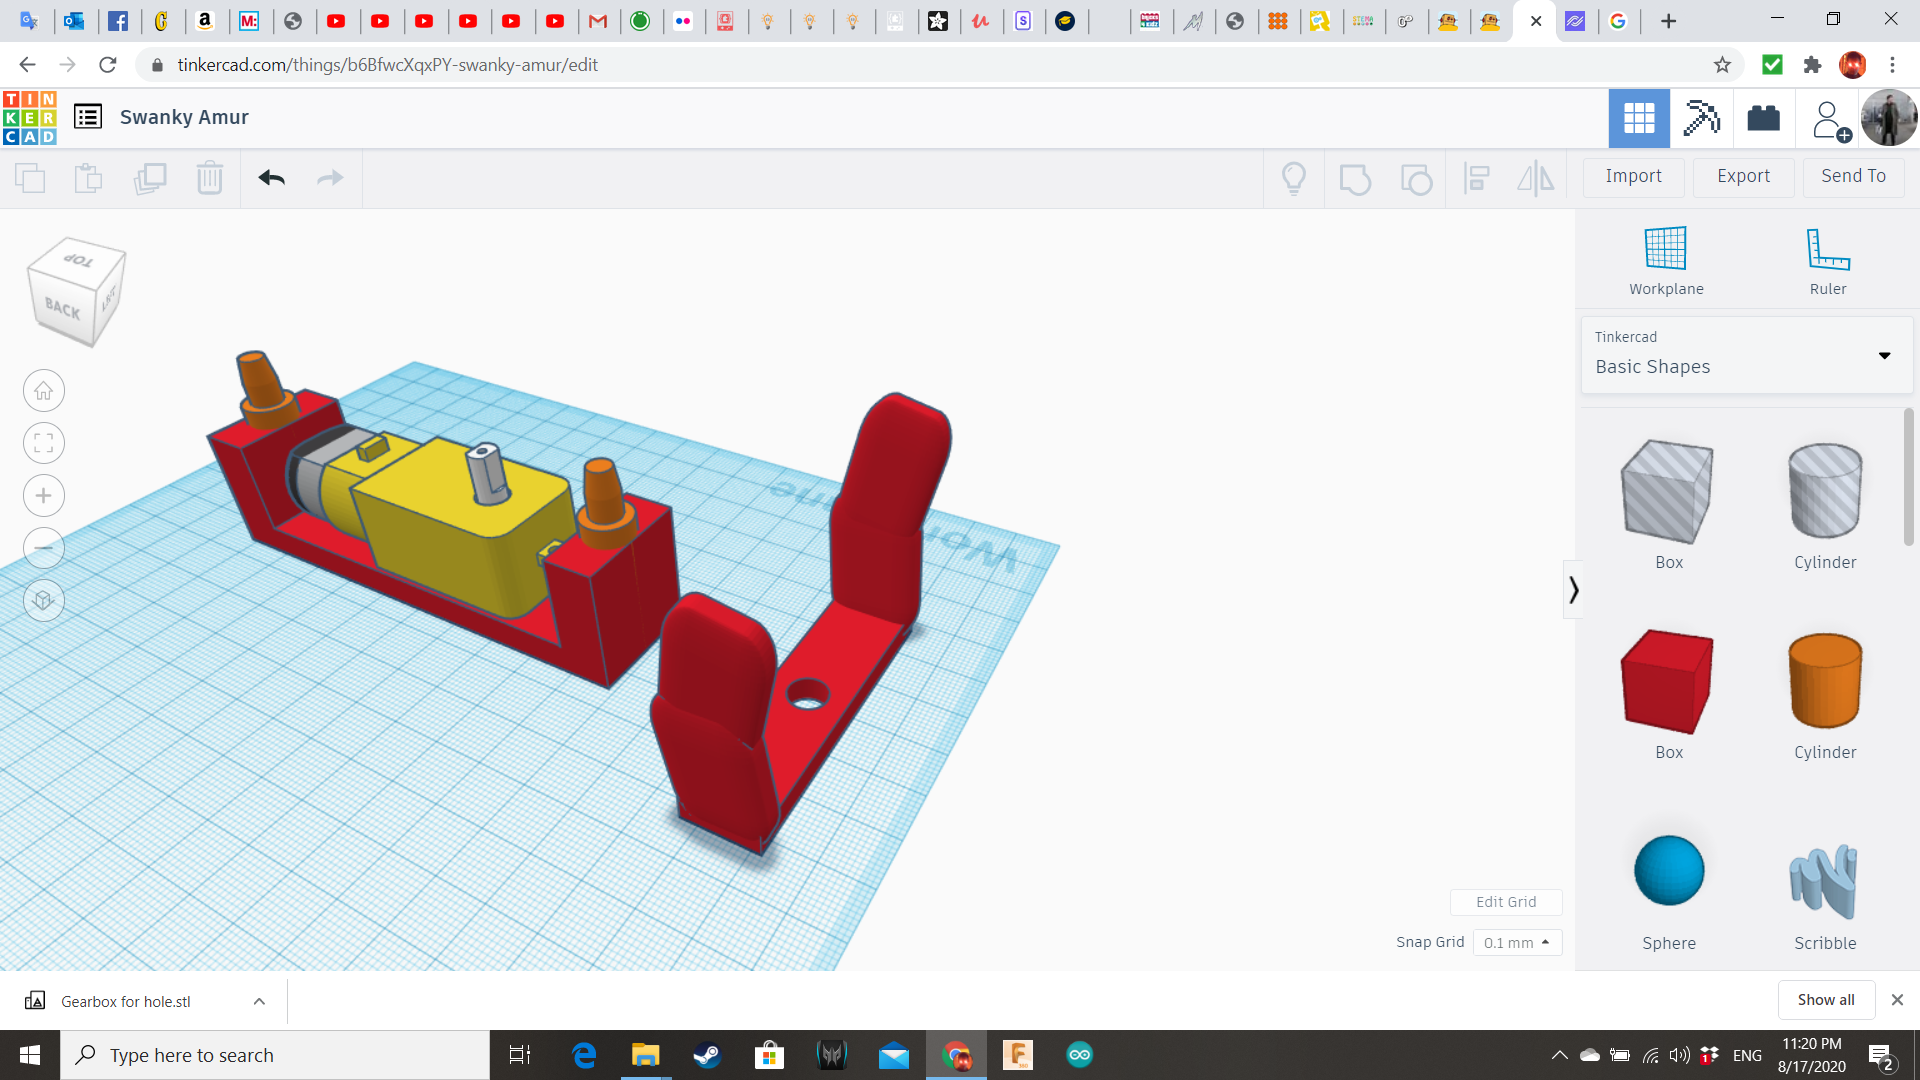
Task: Expand options for Gearbox for hole.stl download
Action: pyautogui.click(x=258, y=1000)
